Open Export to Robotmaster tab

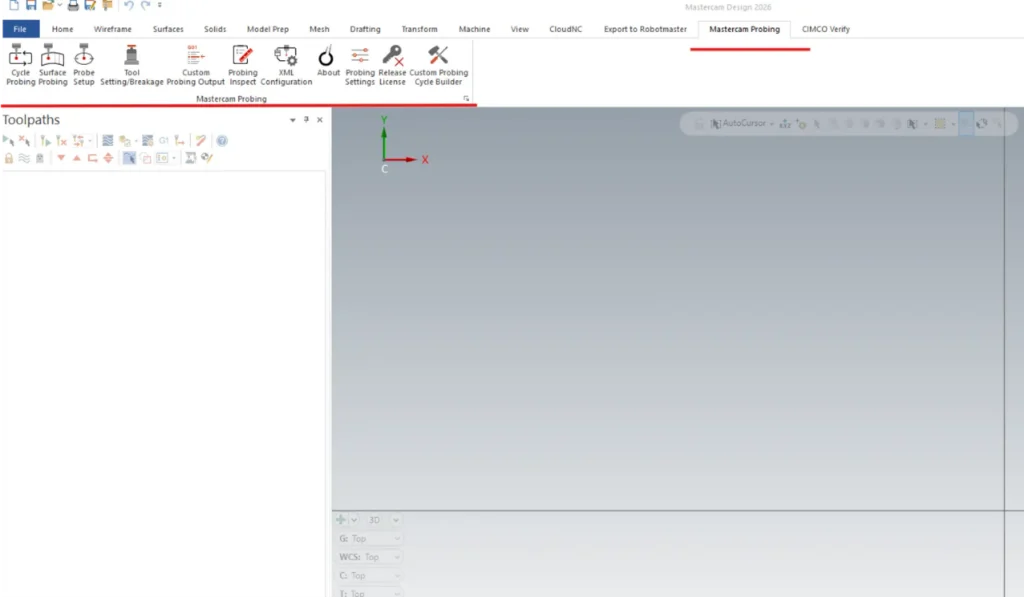(x=645, y=29)
